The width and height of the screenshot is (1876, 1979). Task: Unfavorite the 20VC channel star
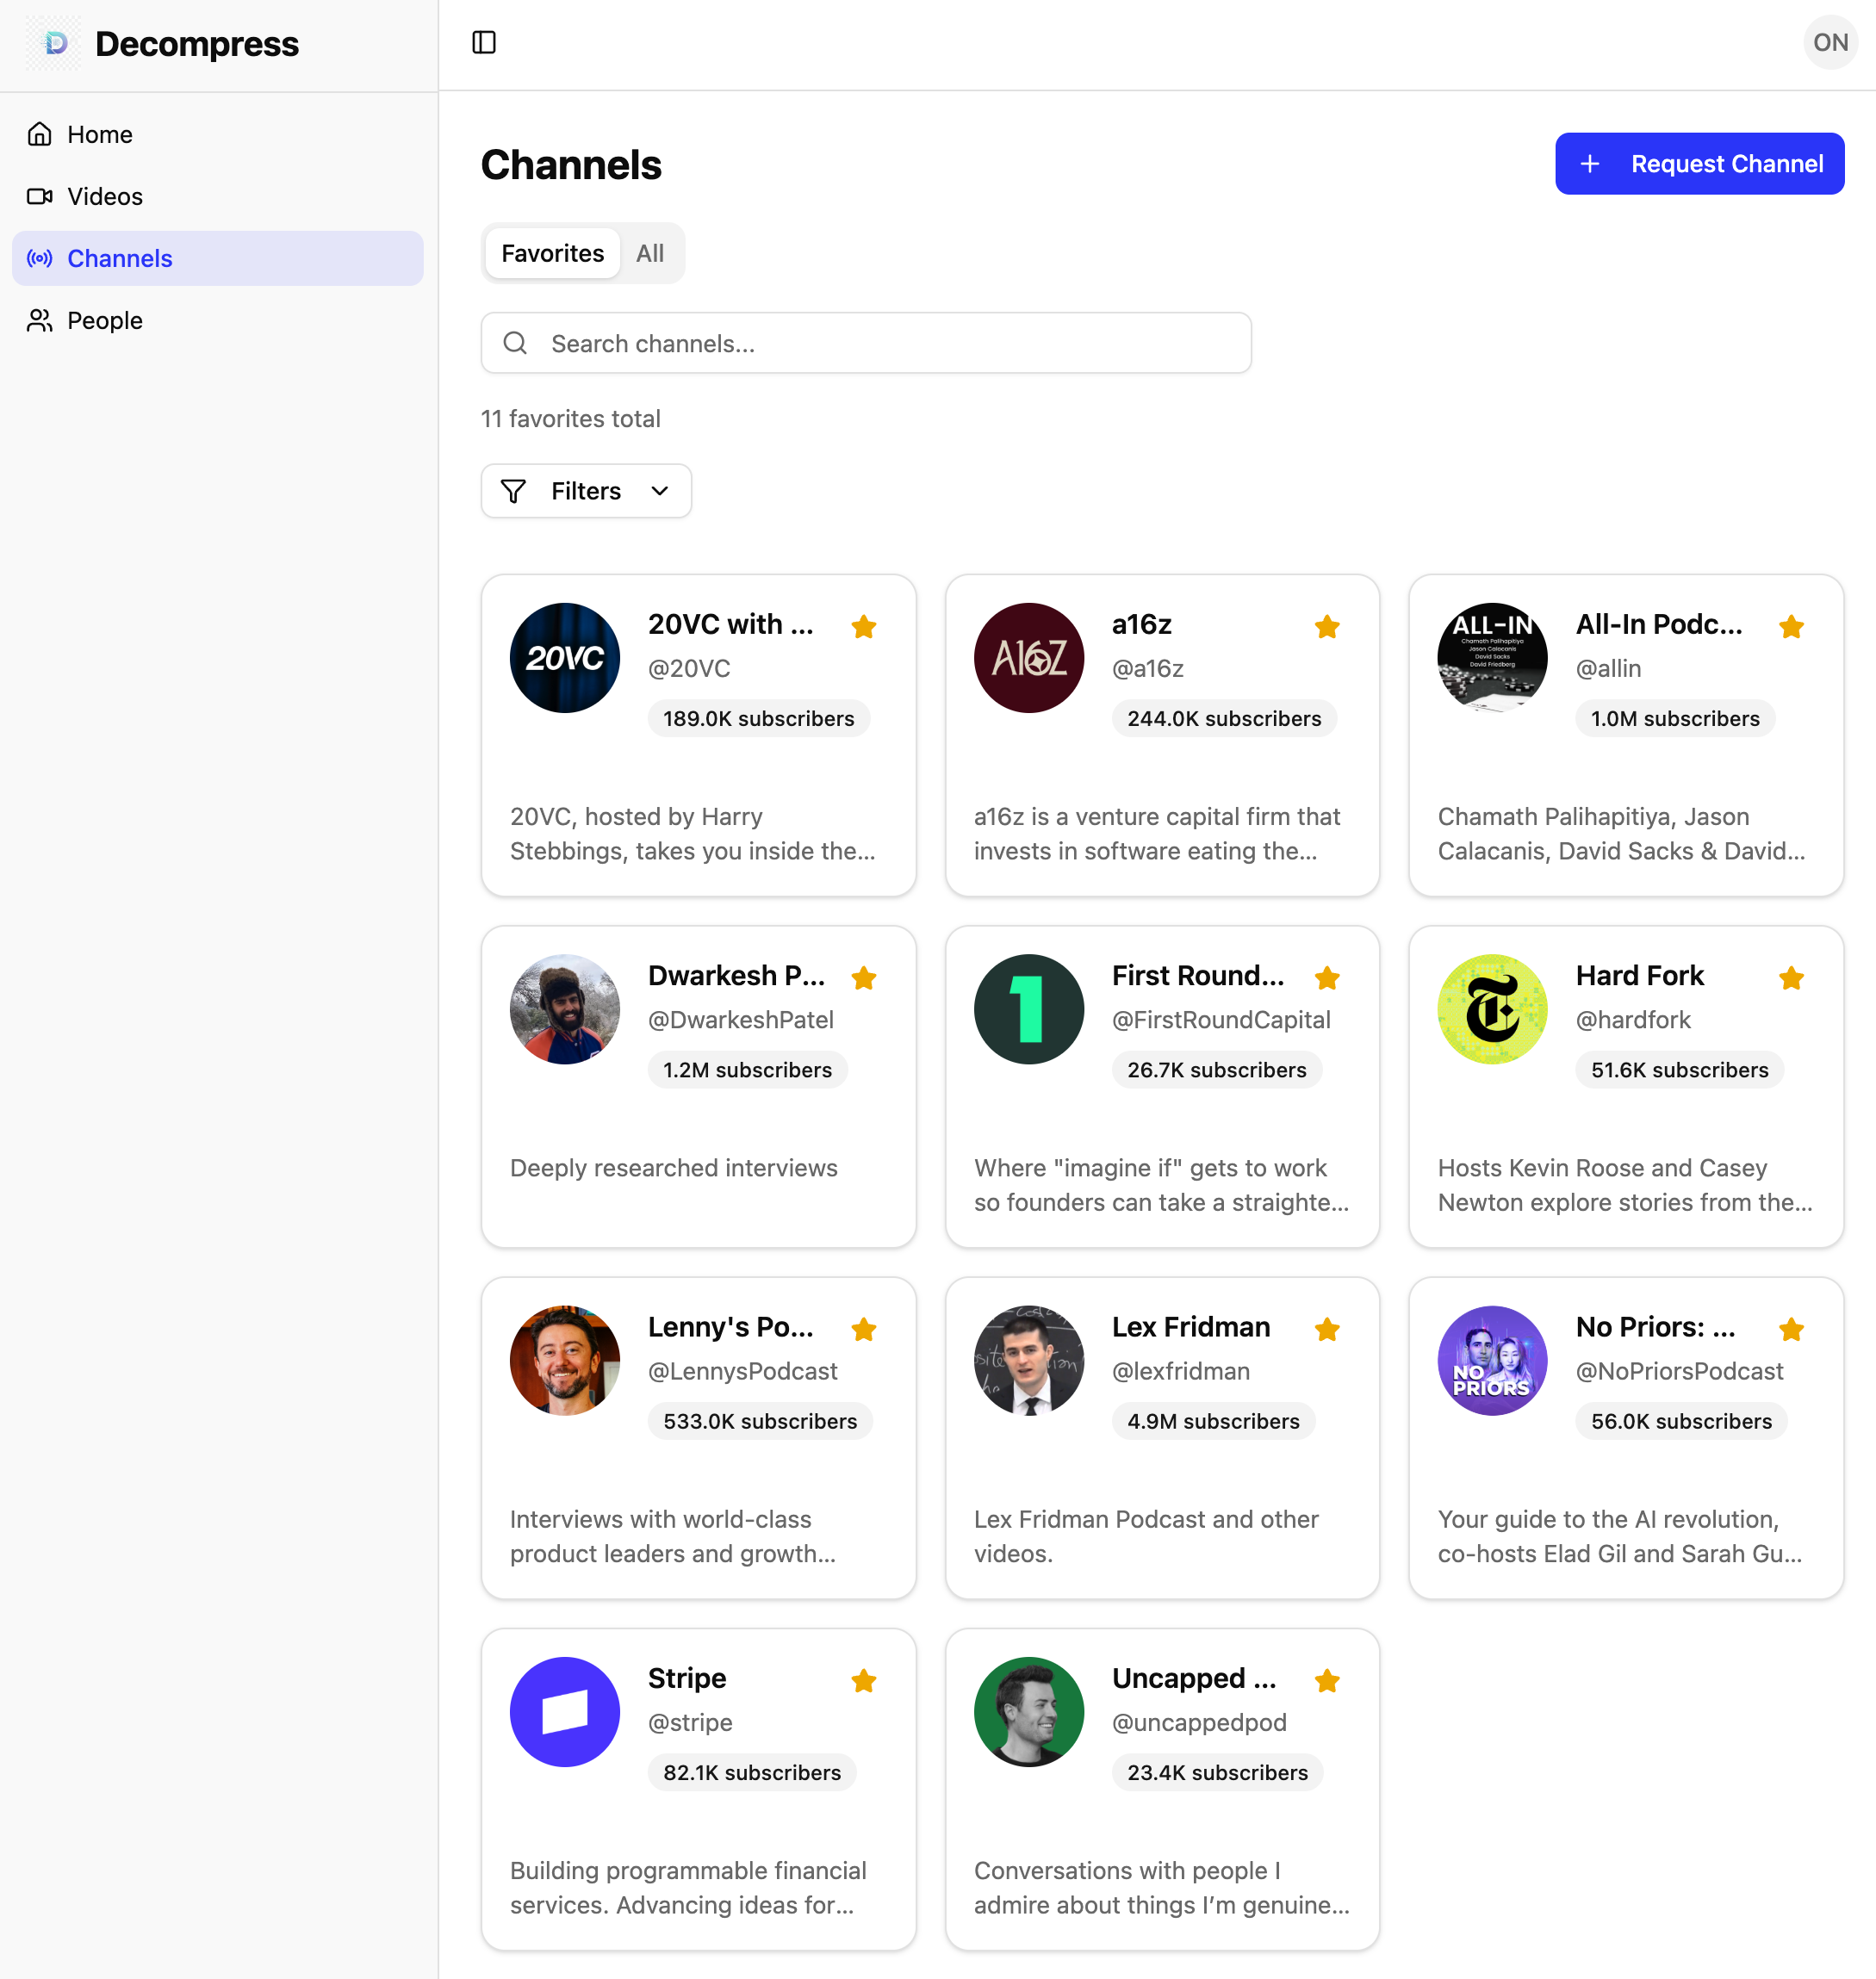tap(863, 627)
